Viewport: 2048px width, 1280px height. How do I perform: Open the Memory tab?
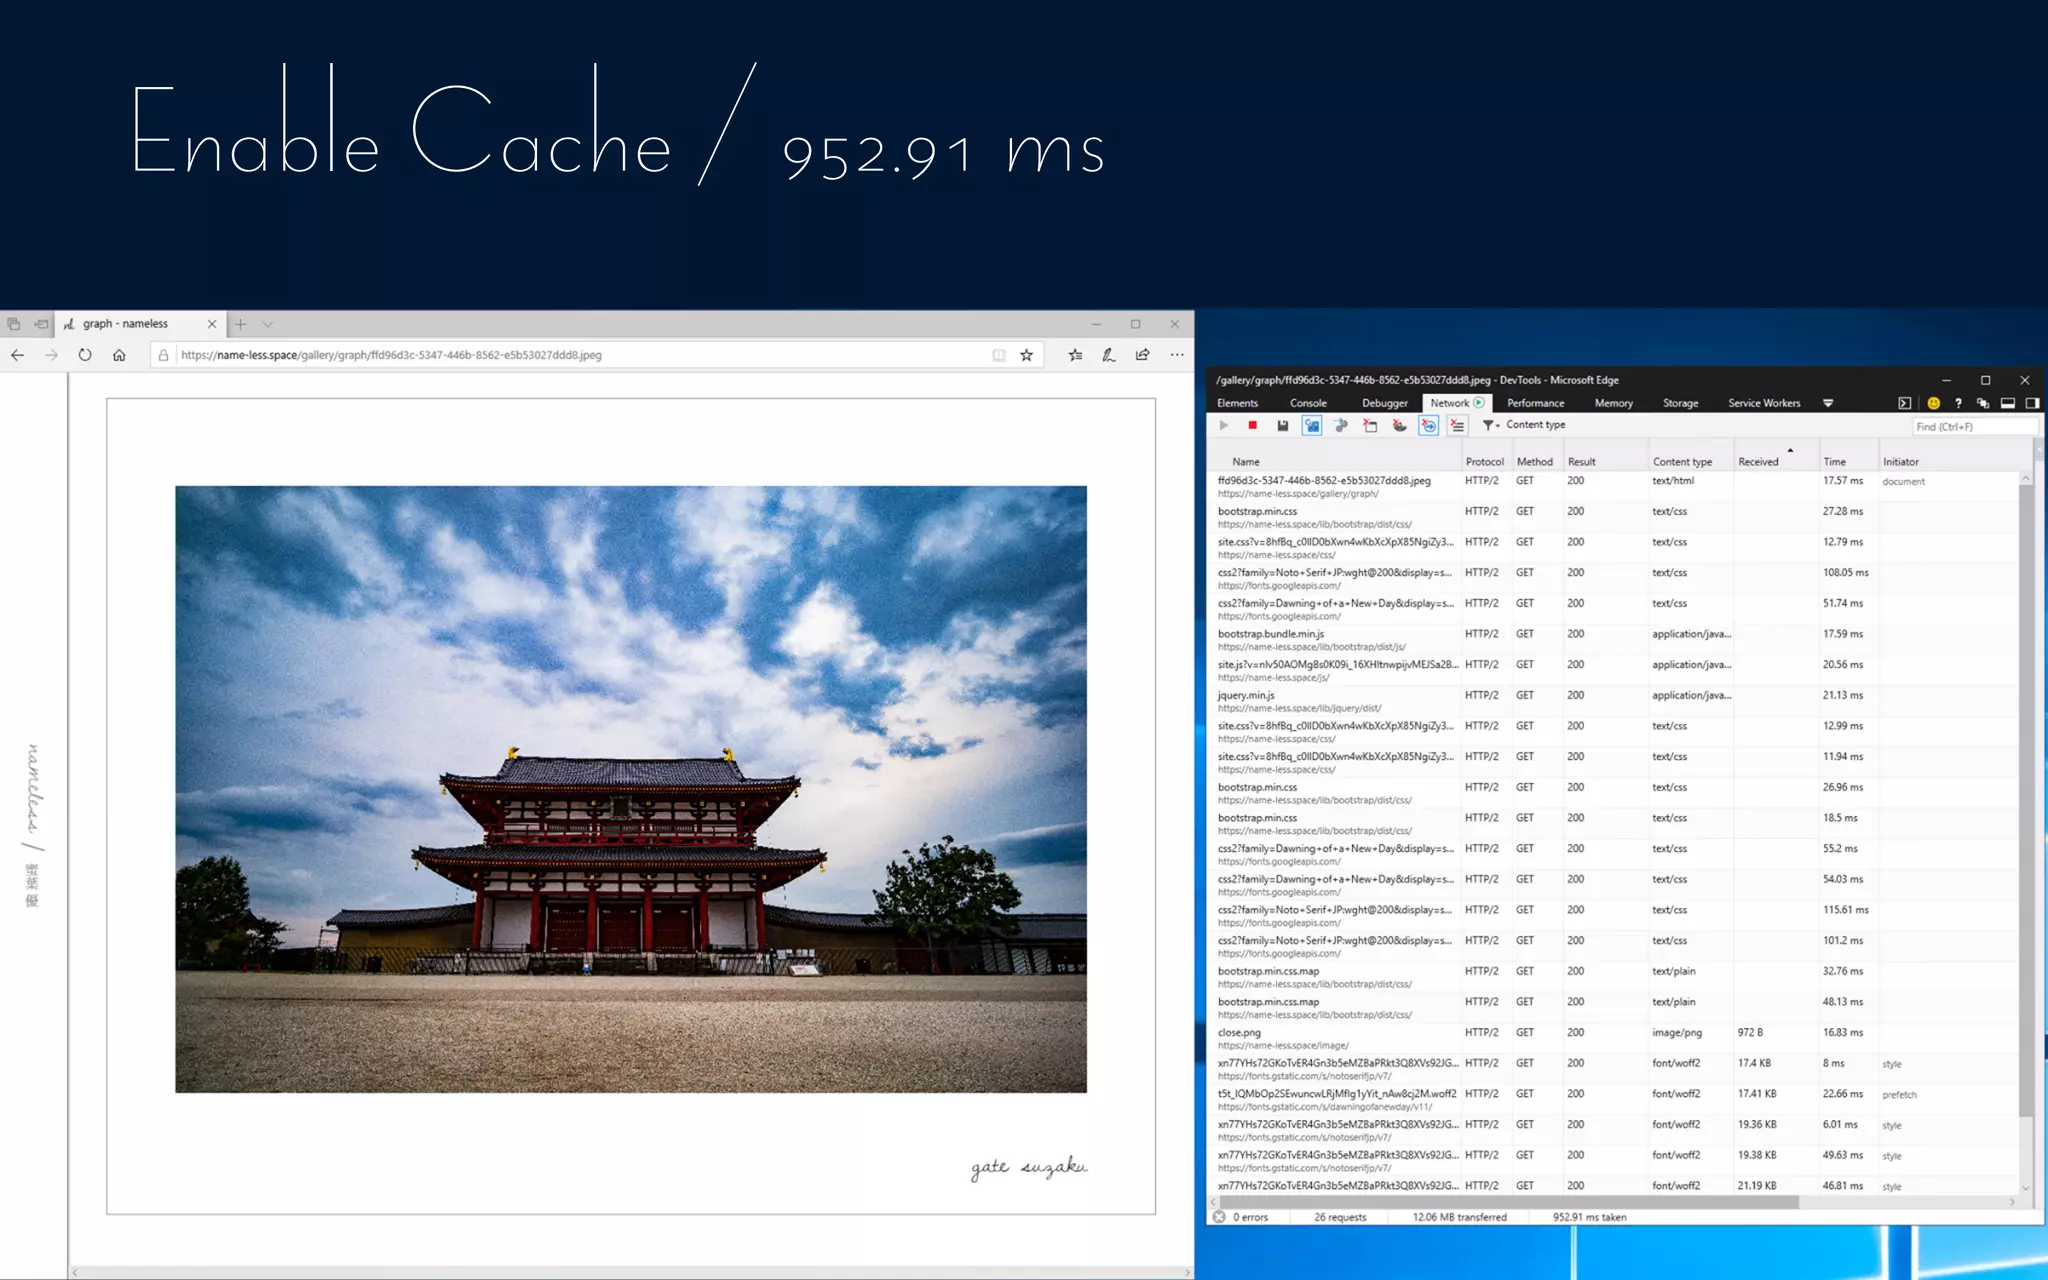[x=1613, y=403]
